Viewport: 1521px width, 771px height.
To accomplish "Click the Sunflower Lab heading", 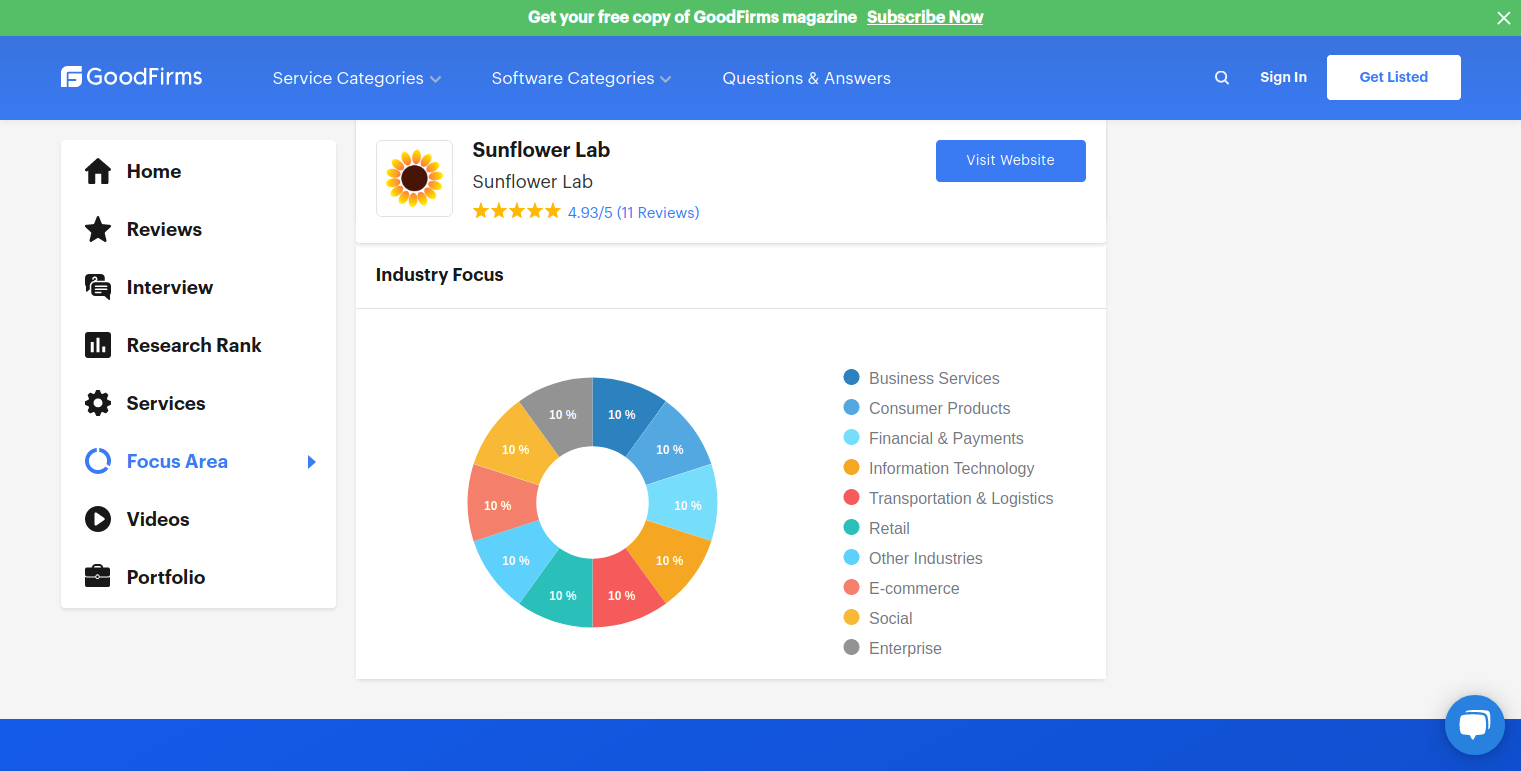I will pyautogui.click(x=541, y=150).
